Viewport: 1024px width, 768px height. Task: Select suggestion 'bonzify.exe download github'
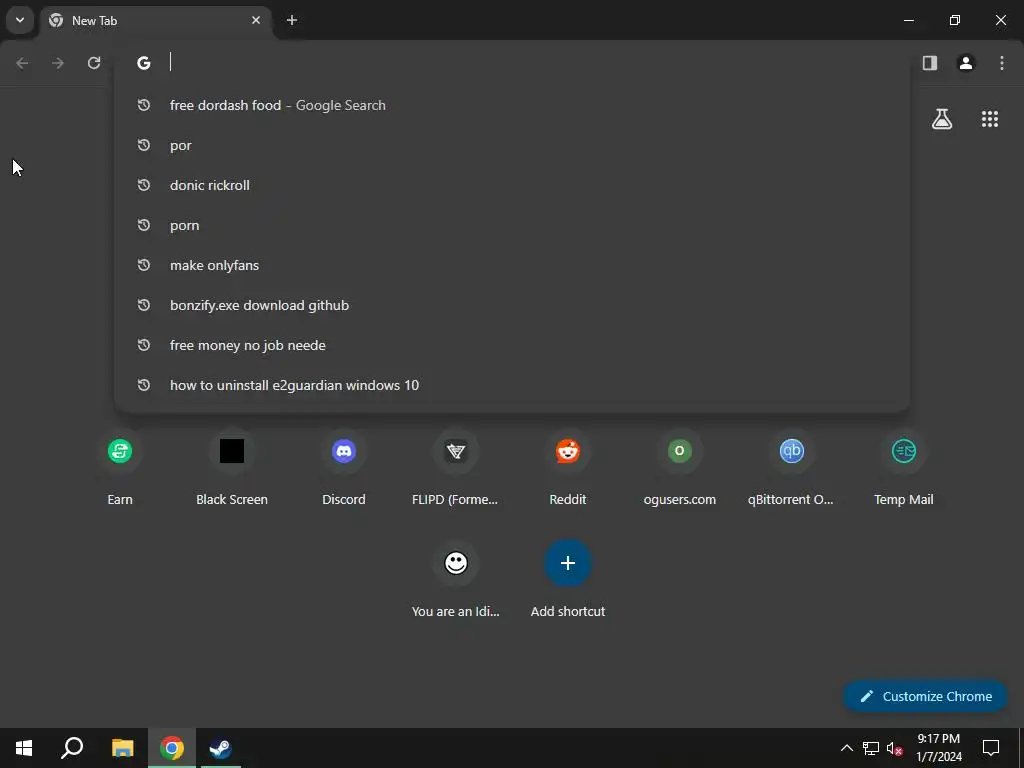tap(512, 305)
